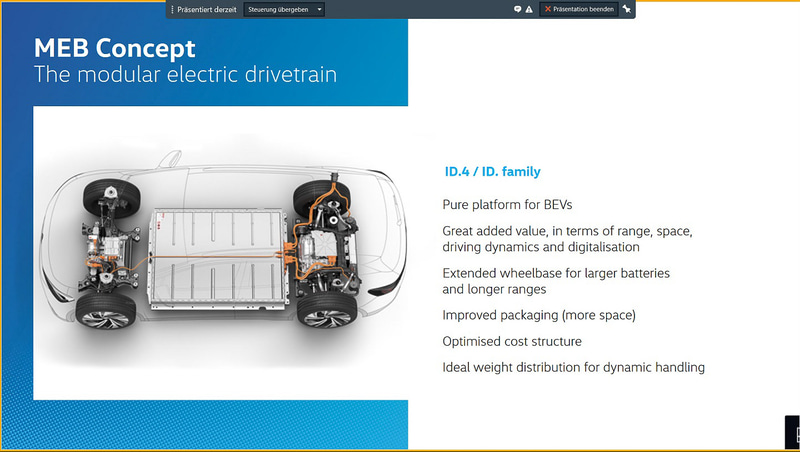Click 'Ideal weight distribution for dynamic handling'
Image resolution: width=800 pixels, height=452 pixels.
(x=573, y=367)
